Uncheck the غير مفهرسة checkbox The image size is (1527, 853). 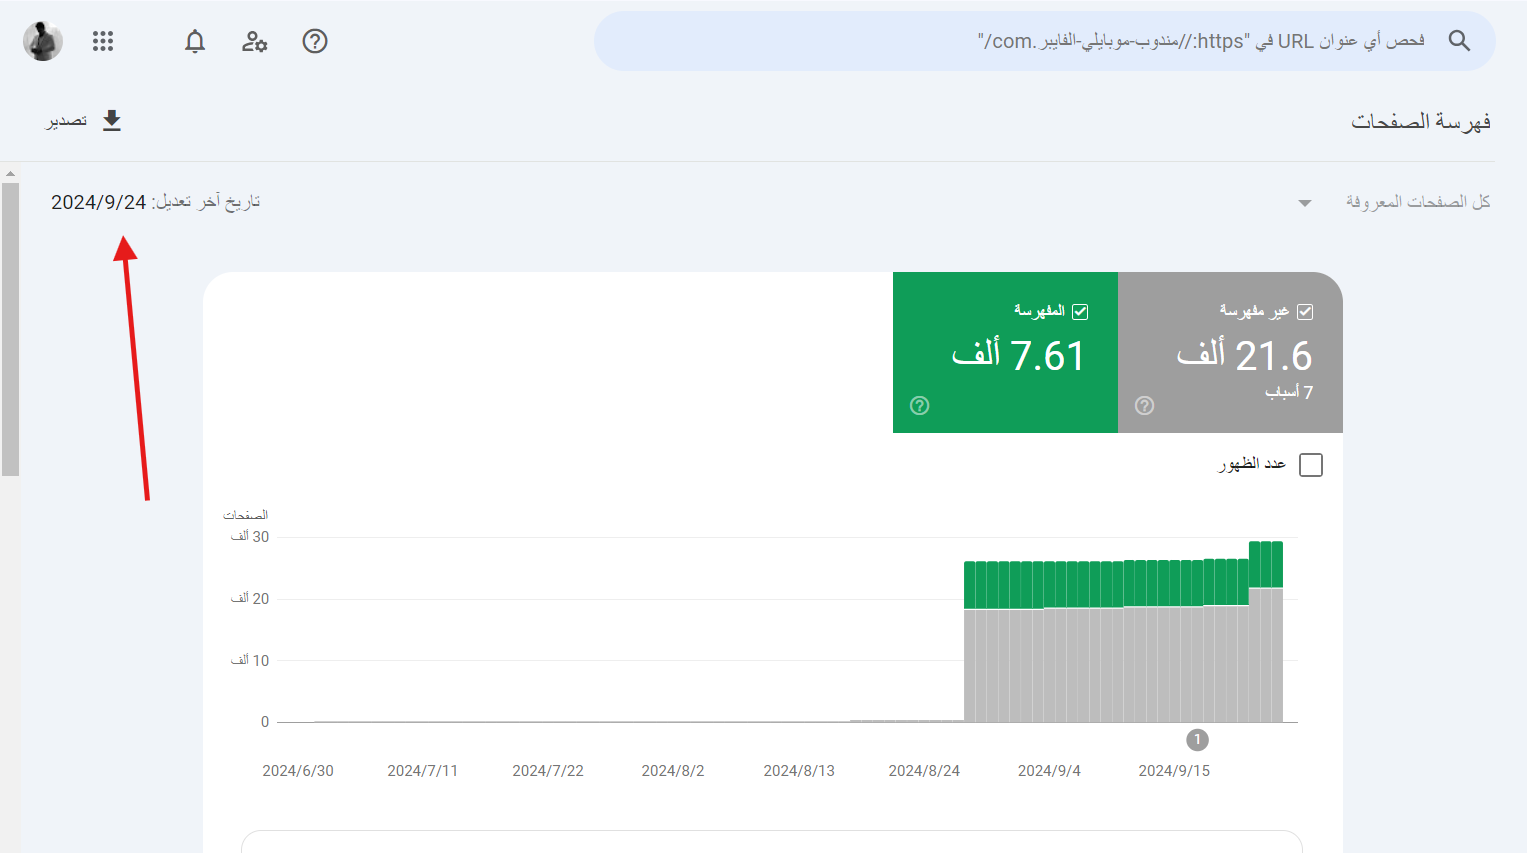pos(1305,312)
